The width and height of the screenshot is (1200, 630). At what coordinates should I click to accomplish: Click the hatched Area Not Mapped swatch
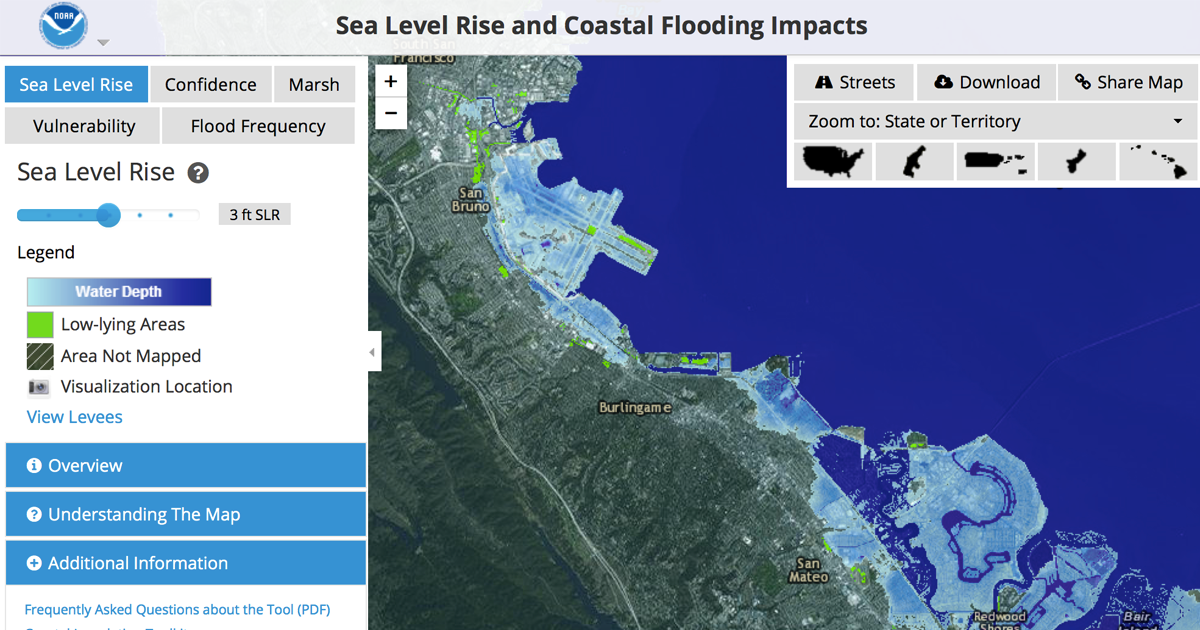point(40,356)
